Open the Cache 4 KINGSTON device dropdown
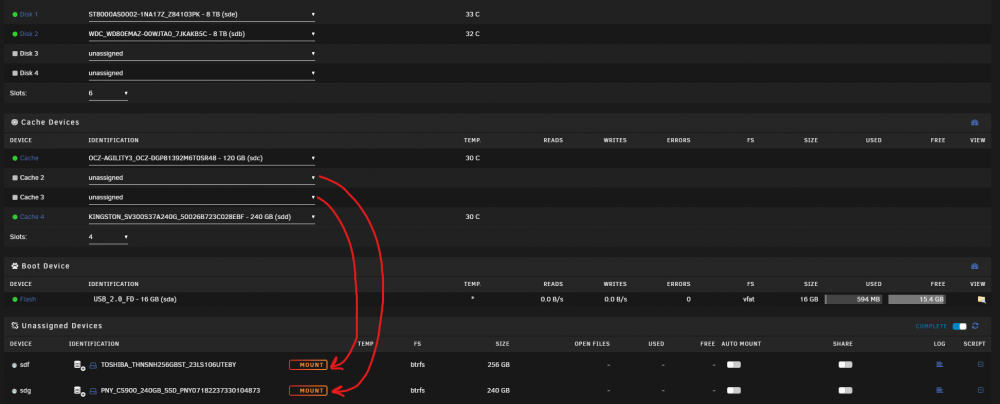Image resolution: width=1000 pixels, height=404 pixels. coord(202,217)
